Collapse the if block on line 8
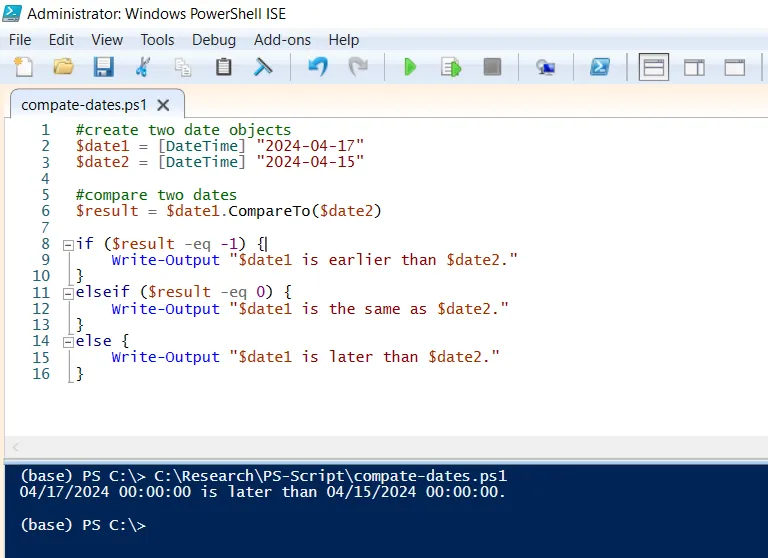 67,244
